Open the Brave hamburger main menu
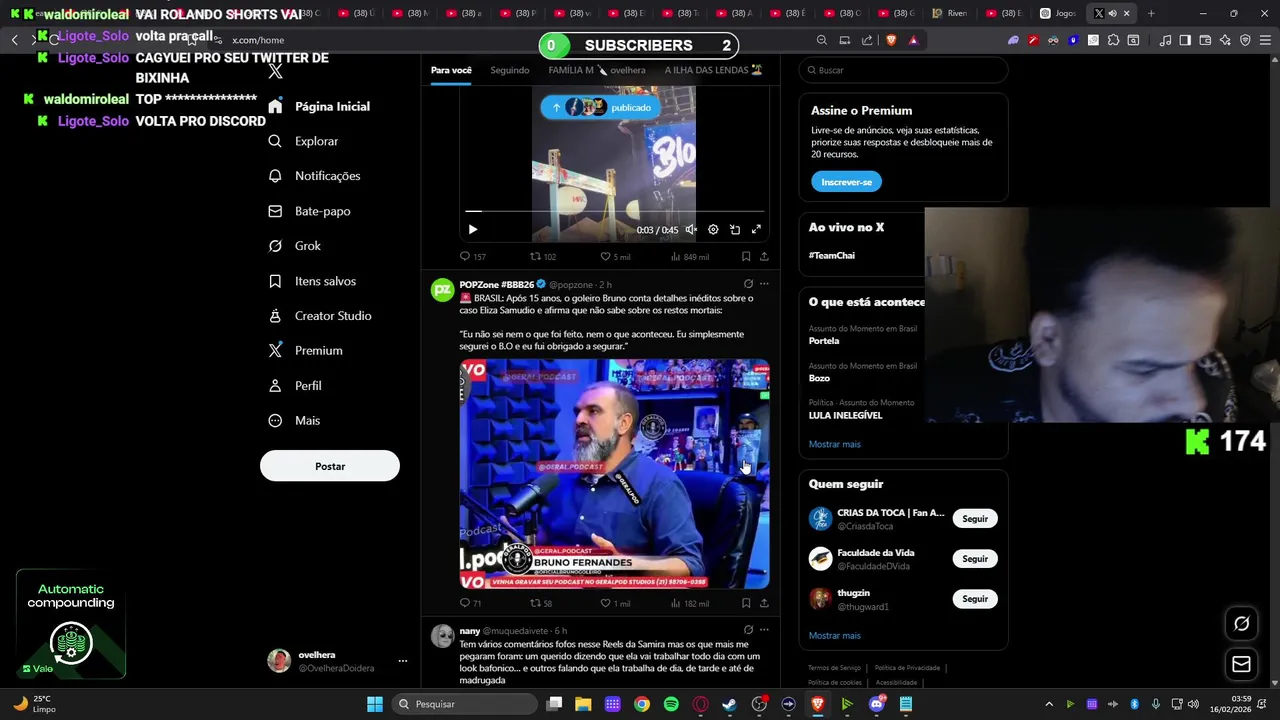The height and width of the screenshot is (720, 1280). pyautogui.click(x=1265, y=40)
